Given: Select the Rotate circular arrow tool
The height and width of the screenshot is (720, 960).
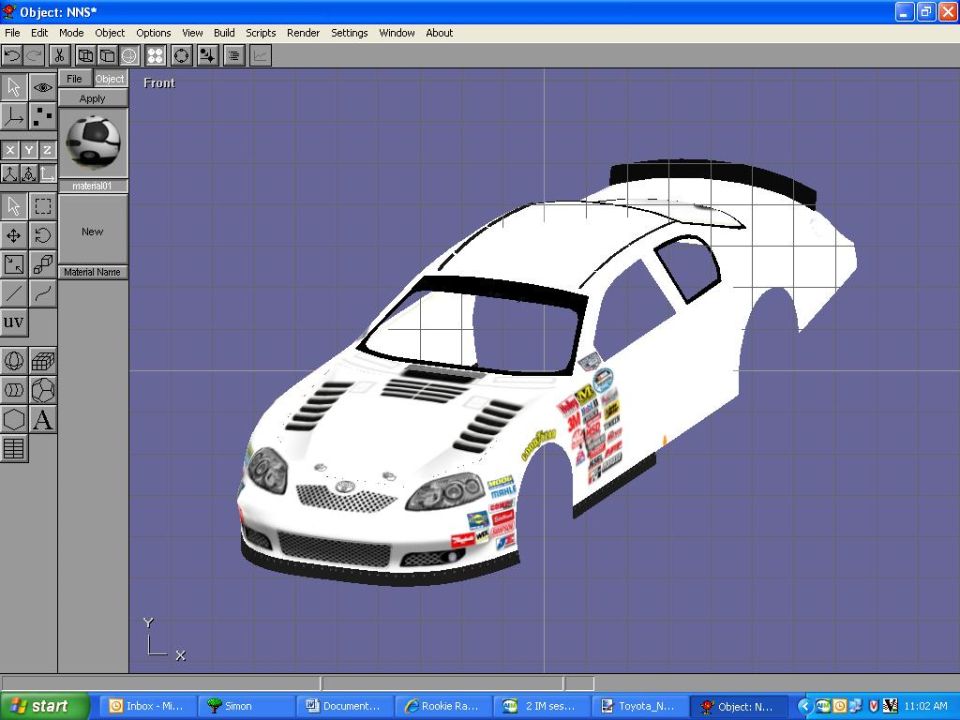Looking at the screenshot, I should coord(43,235).
